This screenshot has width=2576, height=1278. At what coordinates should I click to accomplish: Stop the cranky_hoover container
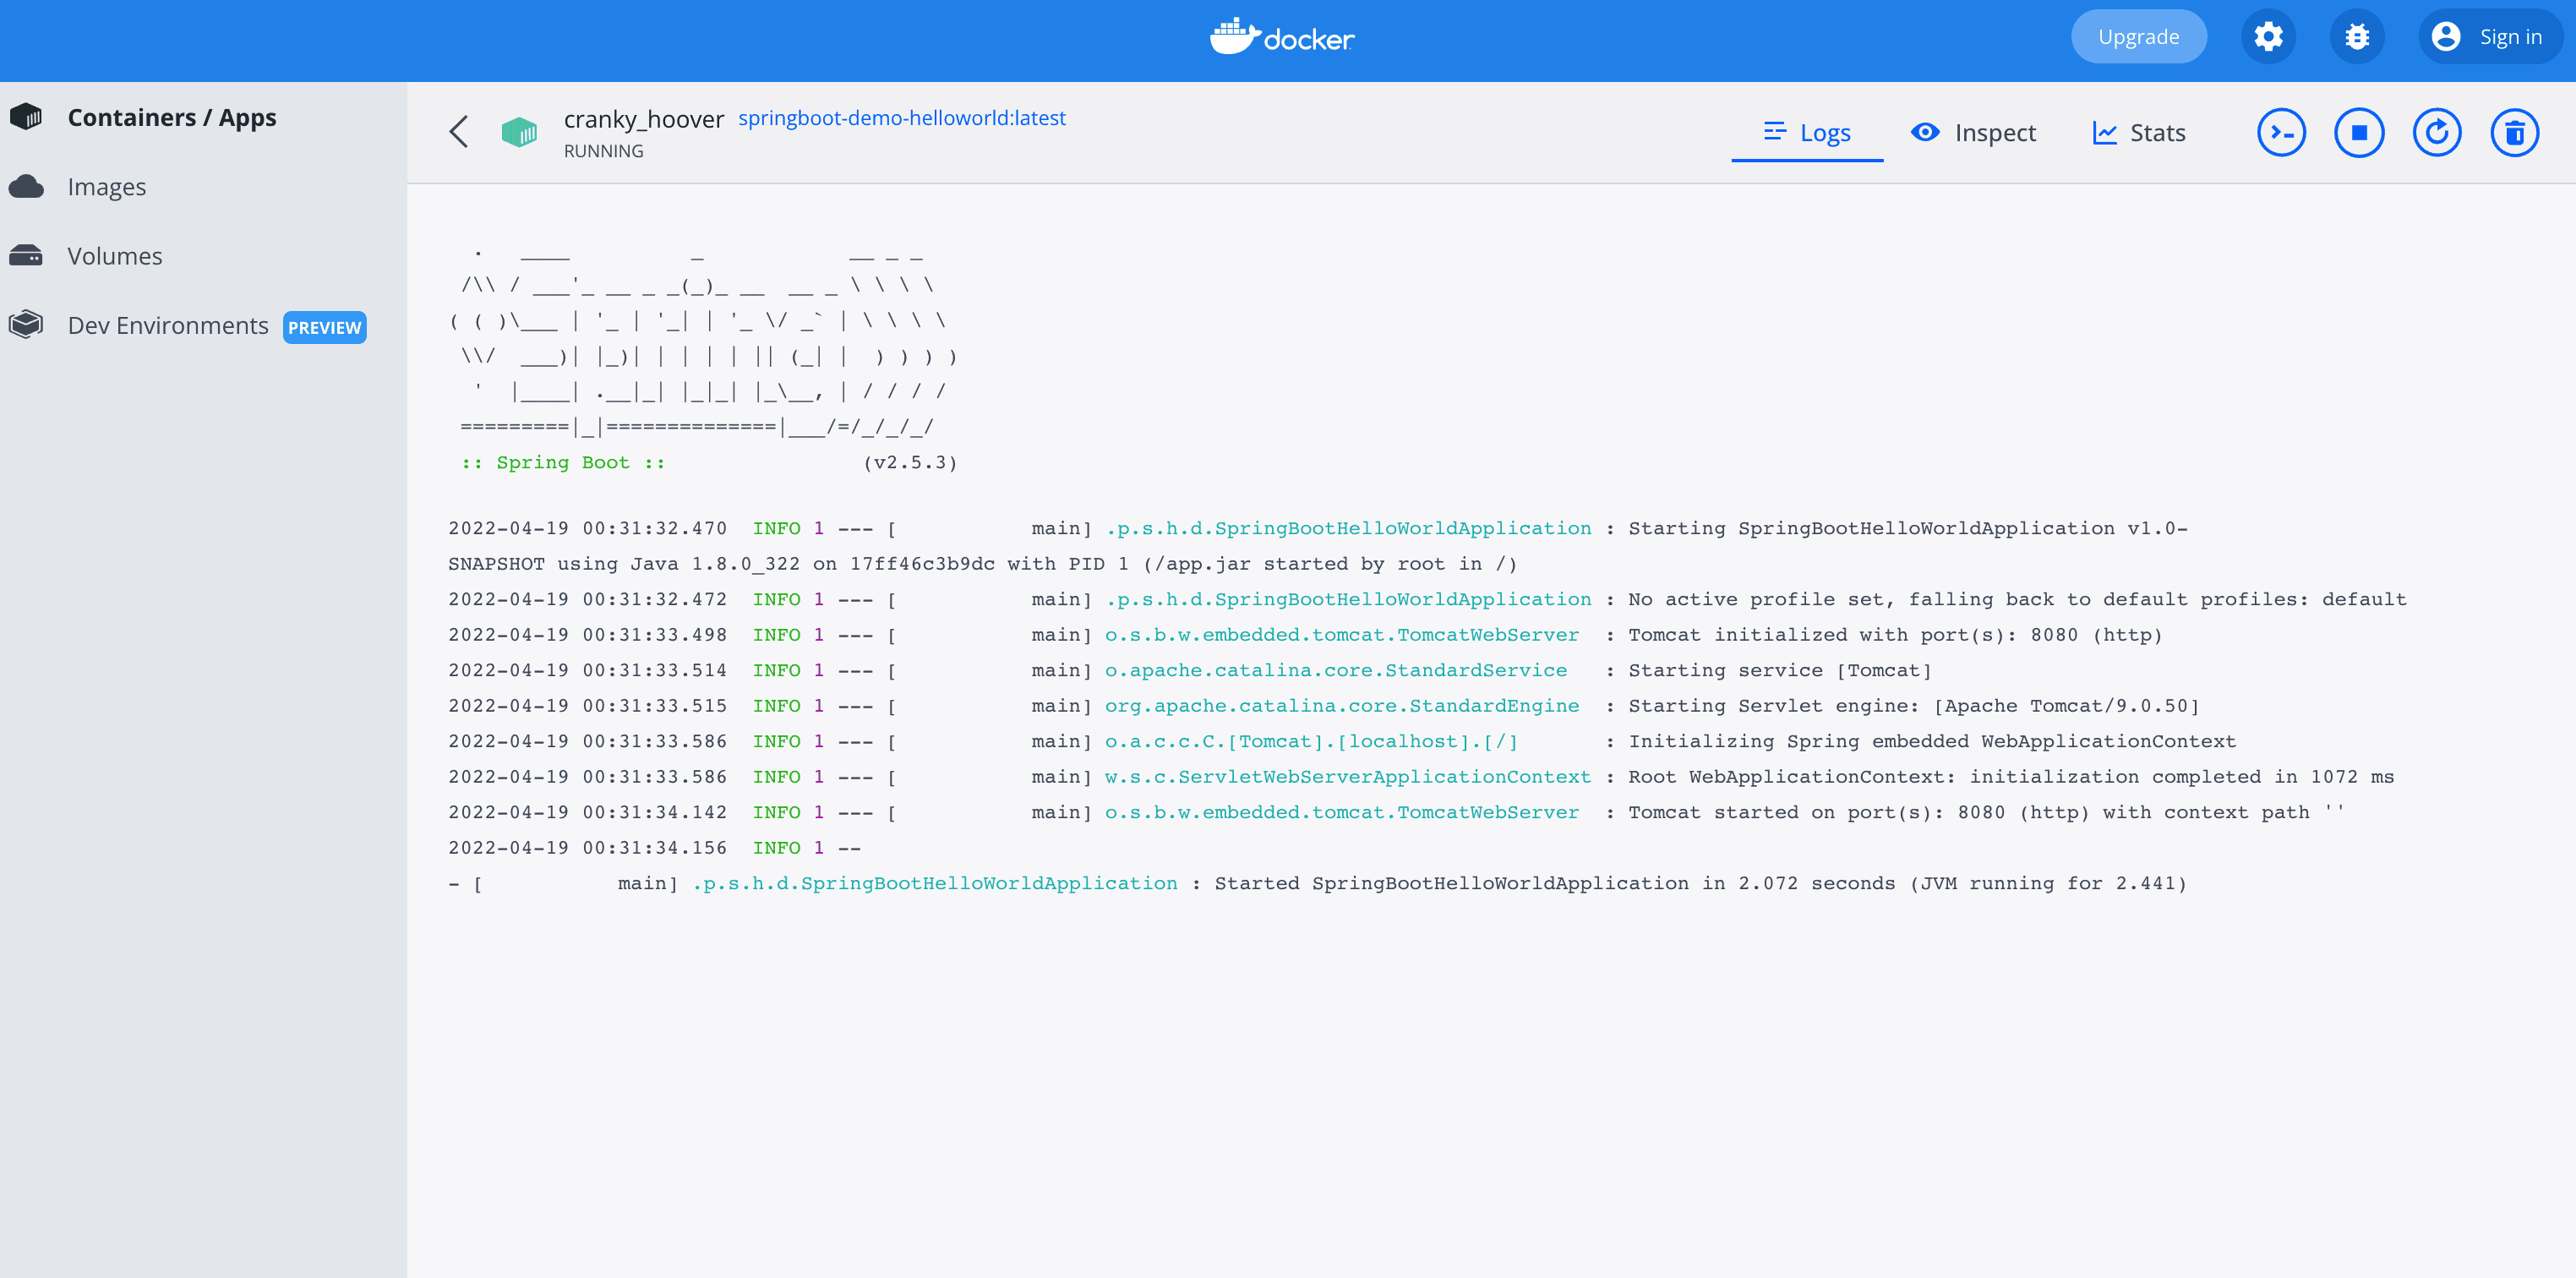coord(2359,133)
